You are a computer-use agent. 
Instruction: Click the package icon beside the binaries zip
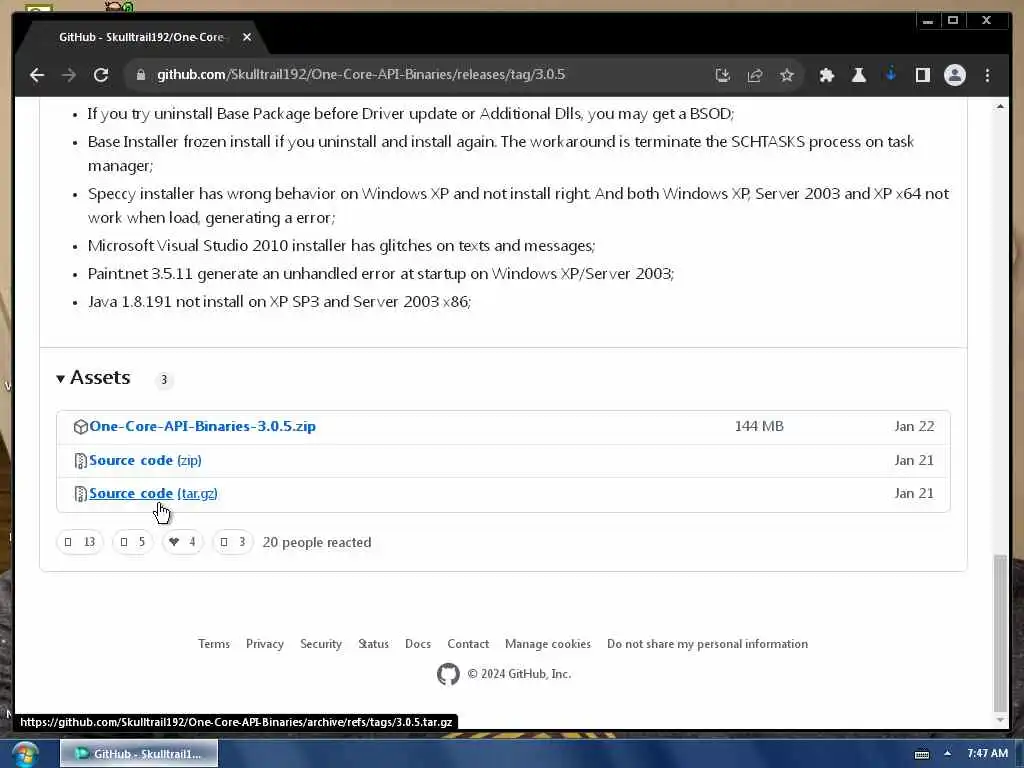[80, 426]
